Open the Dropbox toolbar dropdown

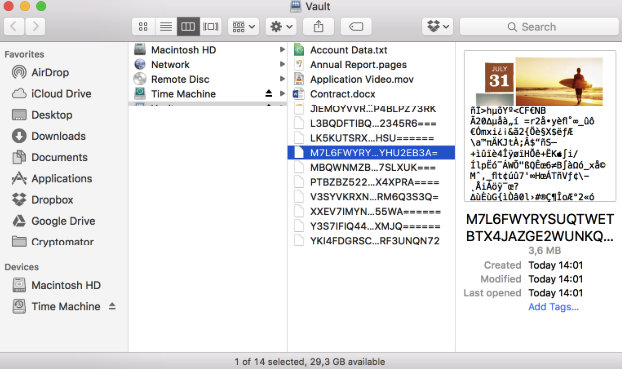point(438,27)
